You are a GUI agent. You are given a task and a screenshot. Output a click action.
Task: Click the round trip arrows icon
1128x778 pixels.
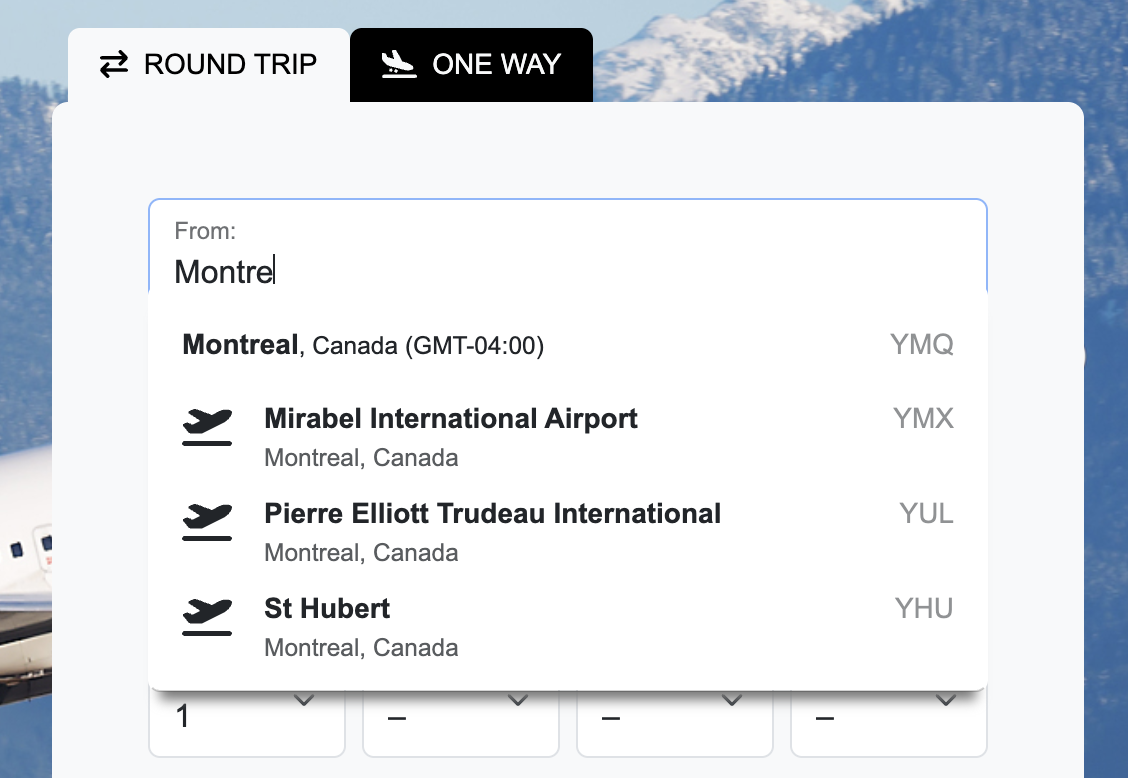pos(115,63)
